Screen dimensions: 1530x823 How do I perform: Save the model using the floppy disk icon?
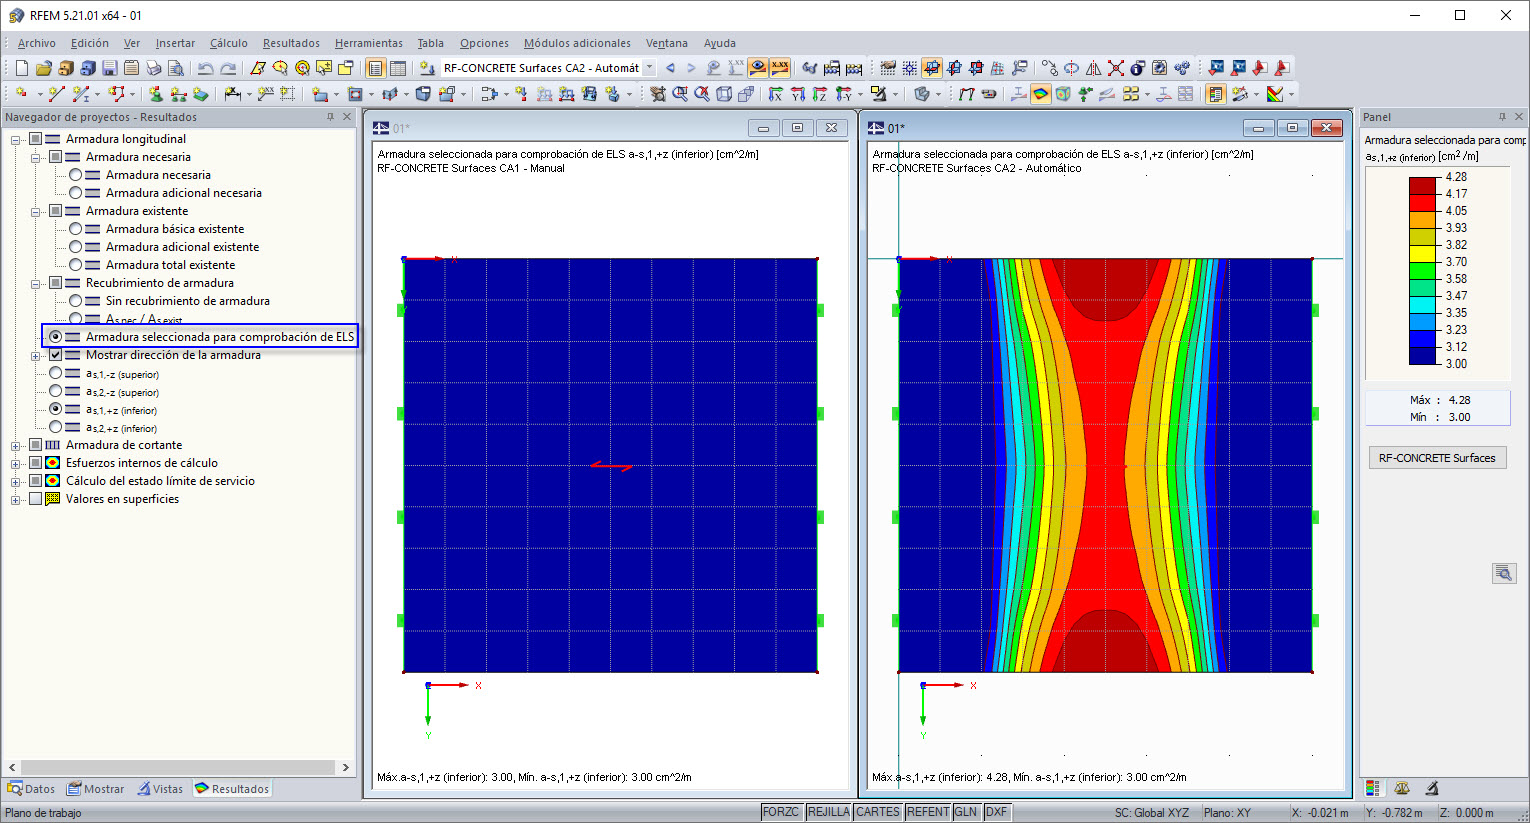tap(109, 68)
